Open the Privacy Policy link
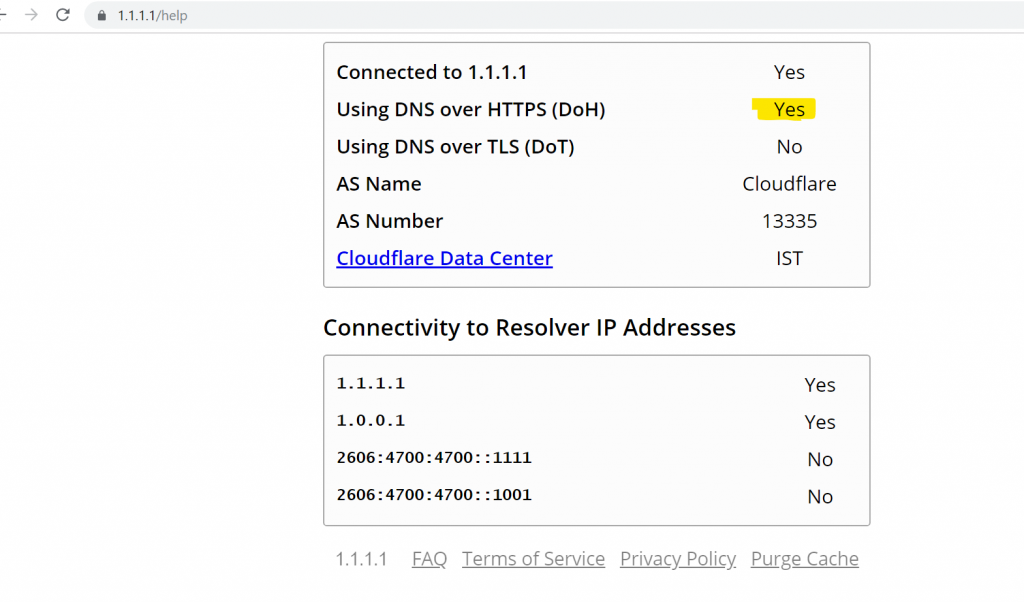 click(x=677, y=559)
